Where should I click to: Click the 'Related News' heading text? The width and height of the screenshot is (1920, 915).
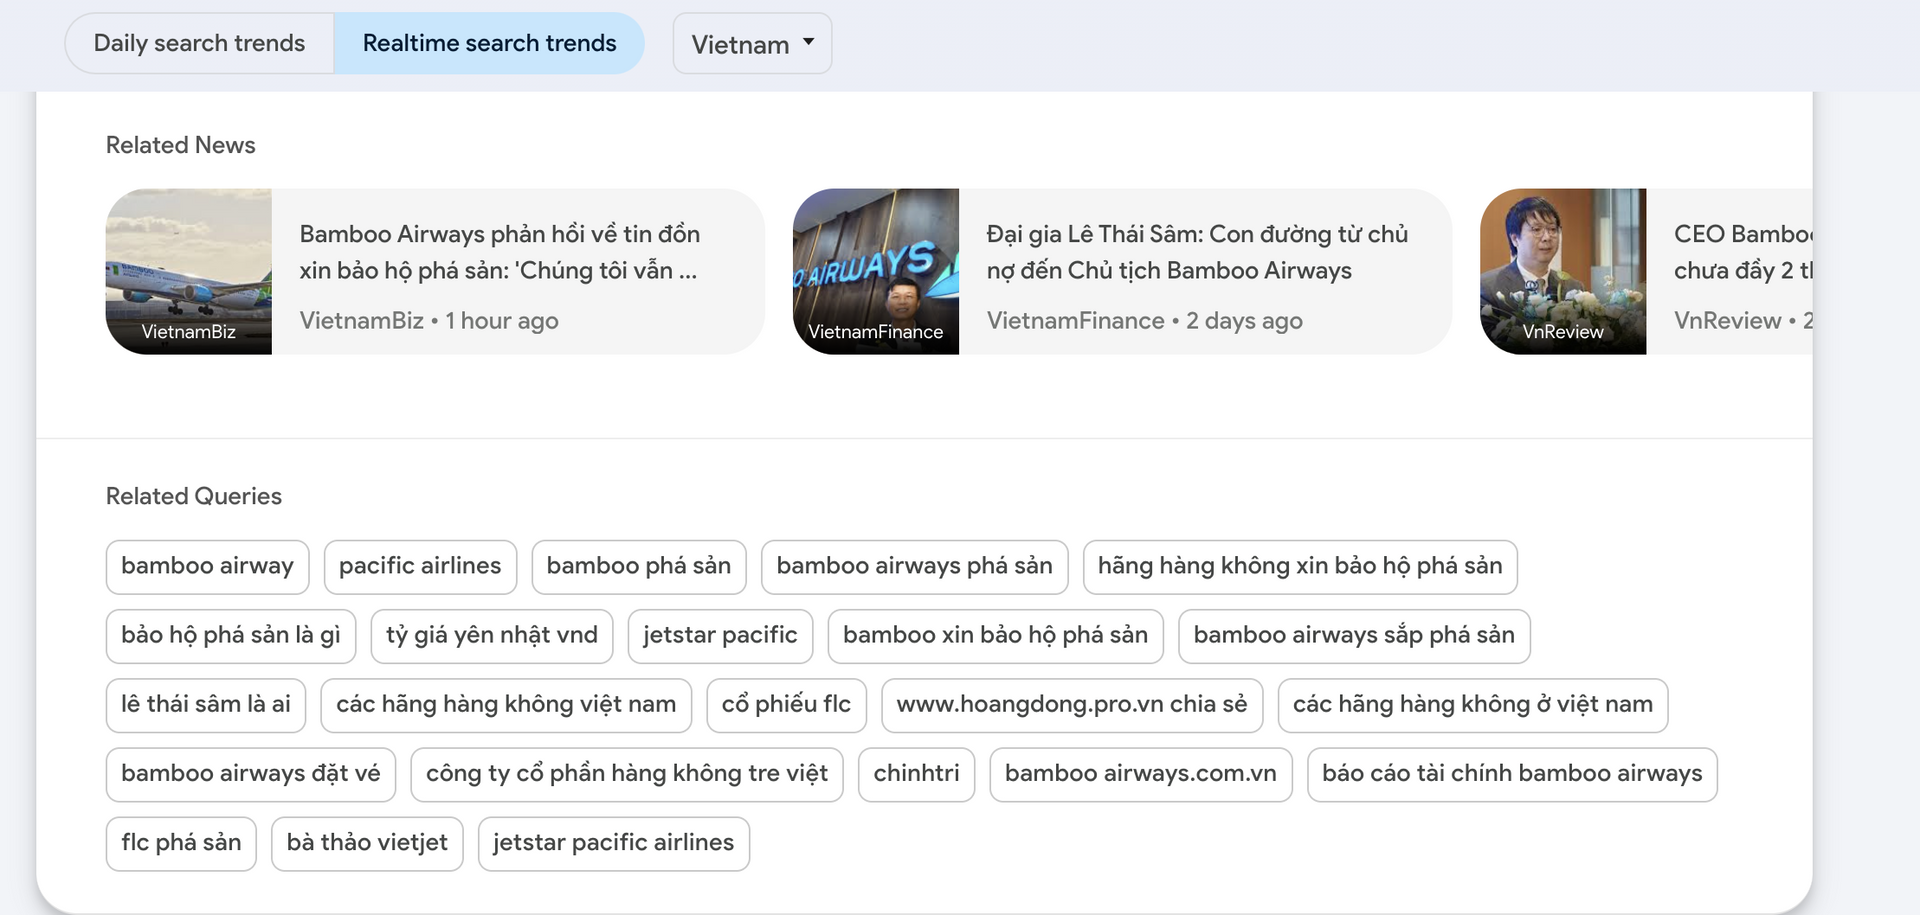(x=181, y=145)
